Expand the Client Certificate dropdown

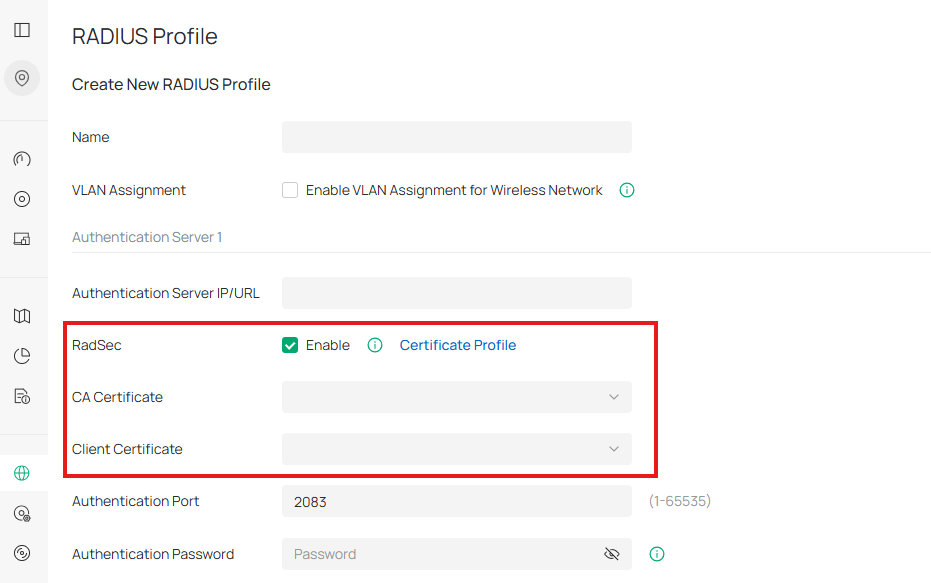(x=456, y=449)
